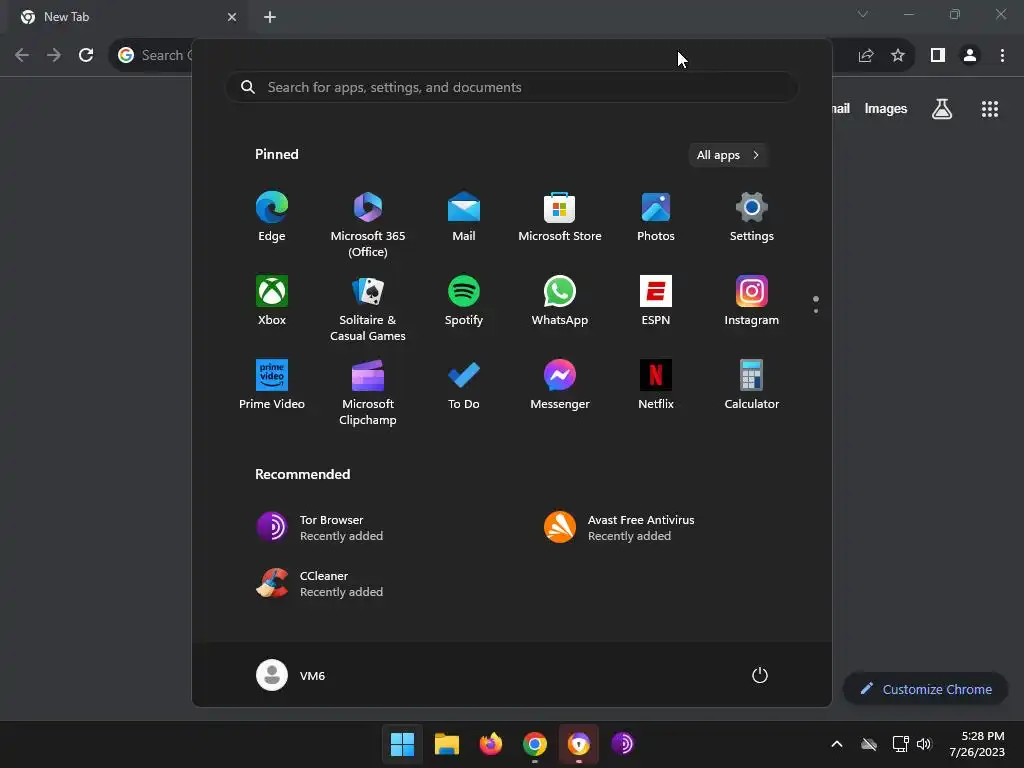Launch Netflix
The width and height of the screenshot is (1024, 768).
coord(656,385)
